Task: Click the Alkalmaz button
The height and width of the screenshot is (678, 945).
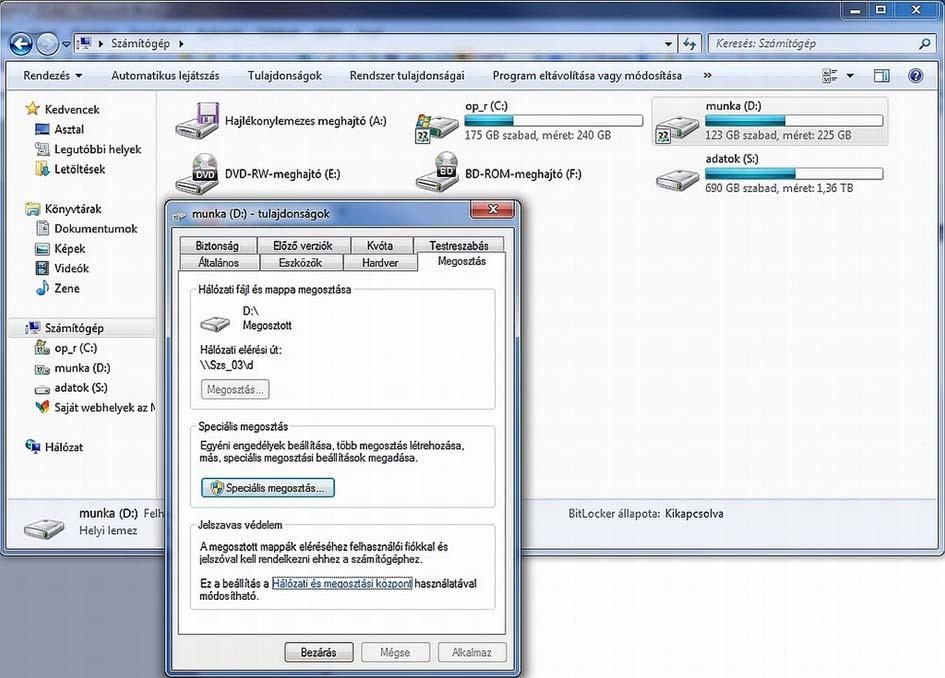Action: click(x=471, y=652)
